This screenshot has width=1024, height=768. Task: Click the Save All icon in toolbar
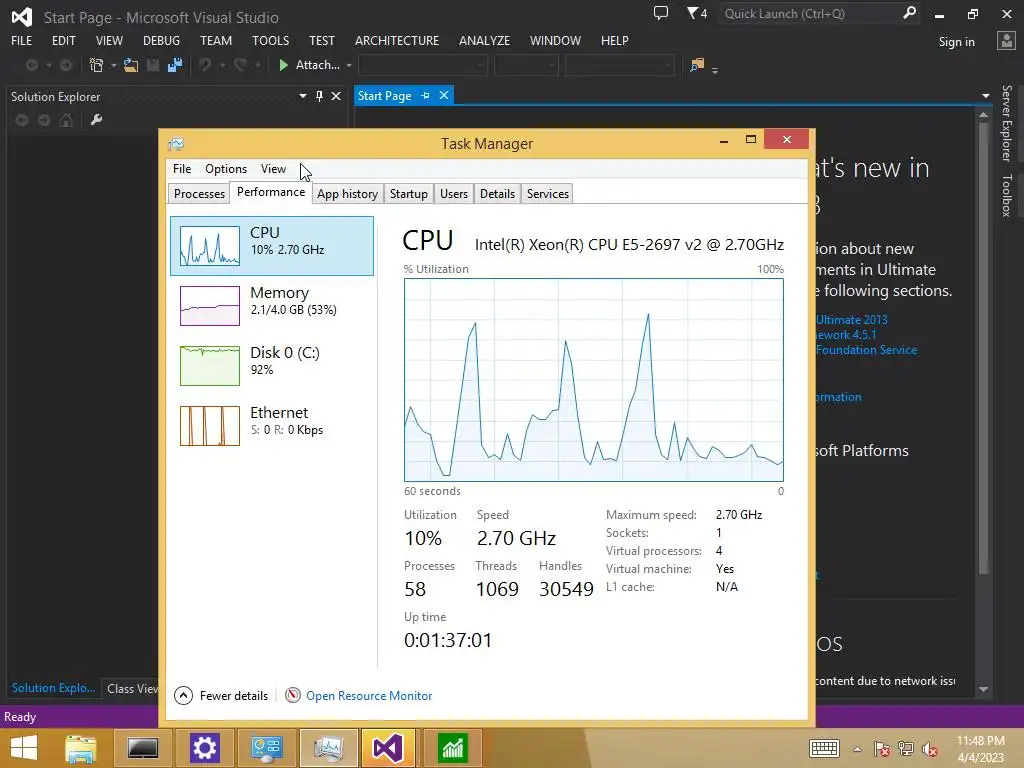pos(174,65)
